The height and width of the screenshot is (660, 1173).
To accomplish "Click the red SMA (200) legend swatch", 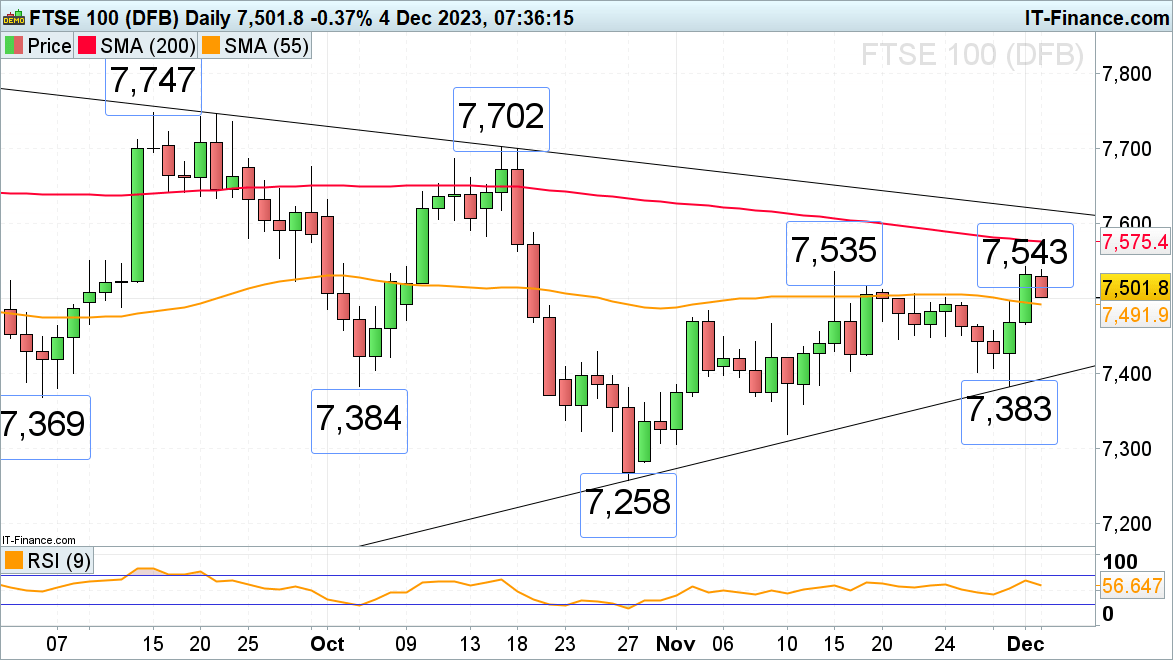I will (88, 46).
